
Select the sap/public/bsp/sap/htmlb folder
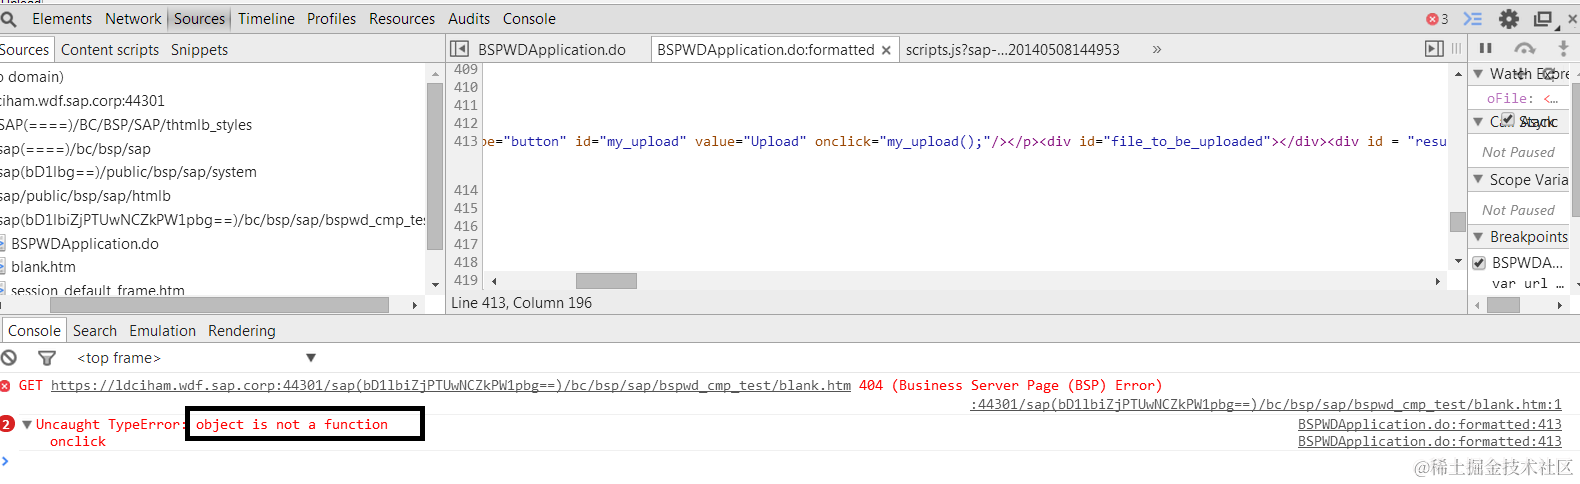[x=85, y=196]
